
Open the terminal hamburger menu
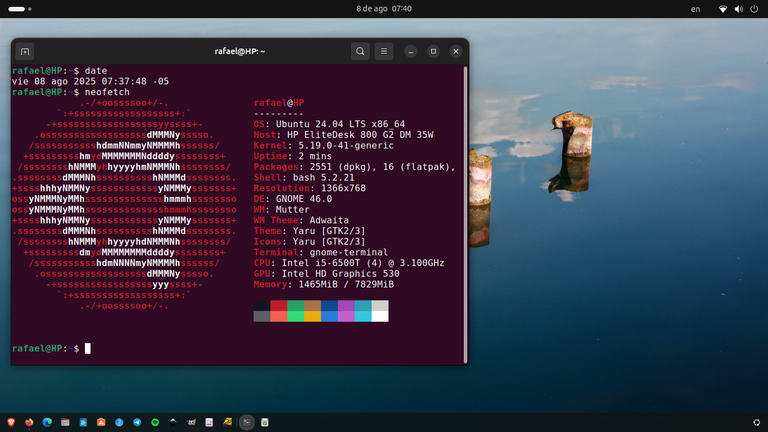pyautogui.click(x=384, y=51)
